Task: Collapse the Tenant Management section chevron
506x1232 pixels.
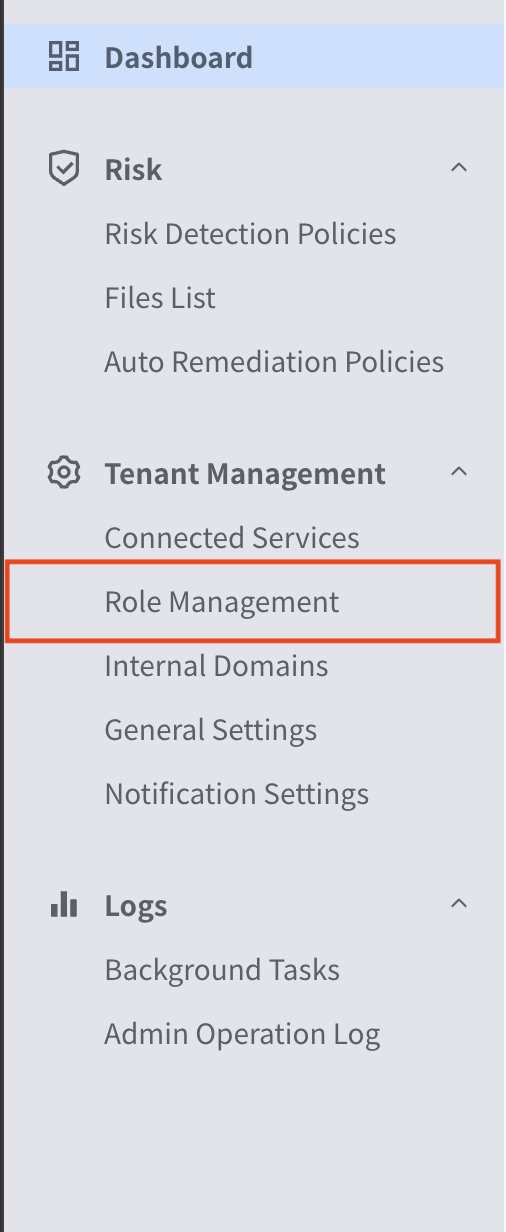Action: point(459,472)
